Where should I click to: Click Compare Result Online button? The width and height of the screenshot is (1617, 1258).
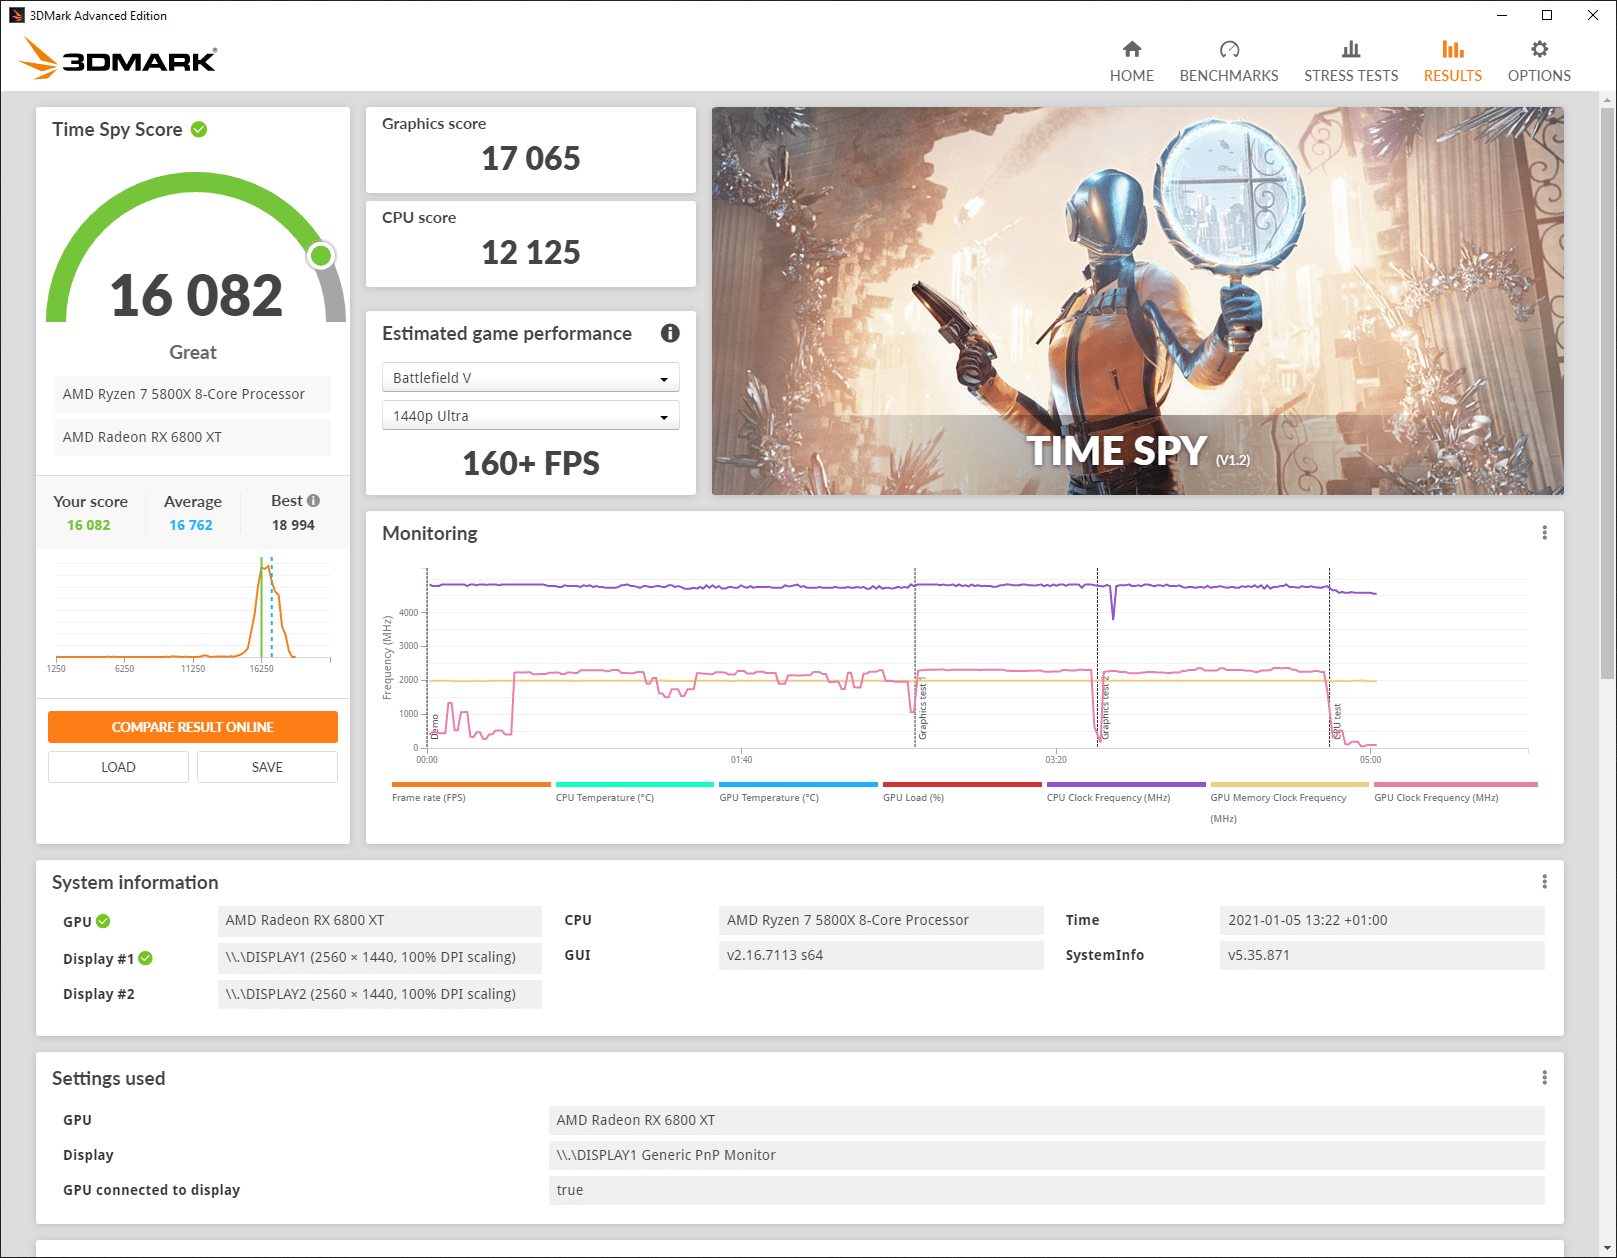[193, 727]
